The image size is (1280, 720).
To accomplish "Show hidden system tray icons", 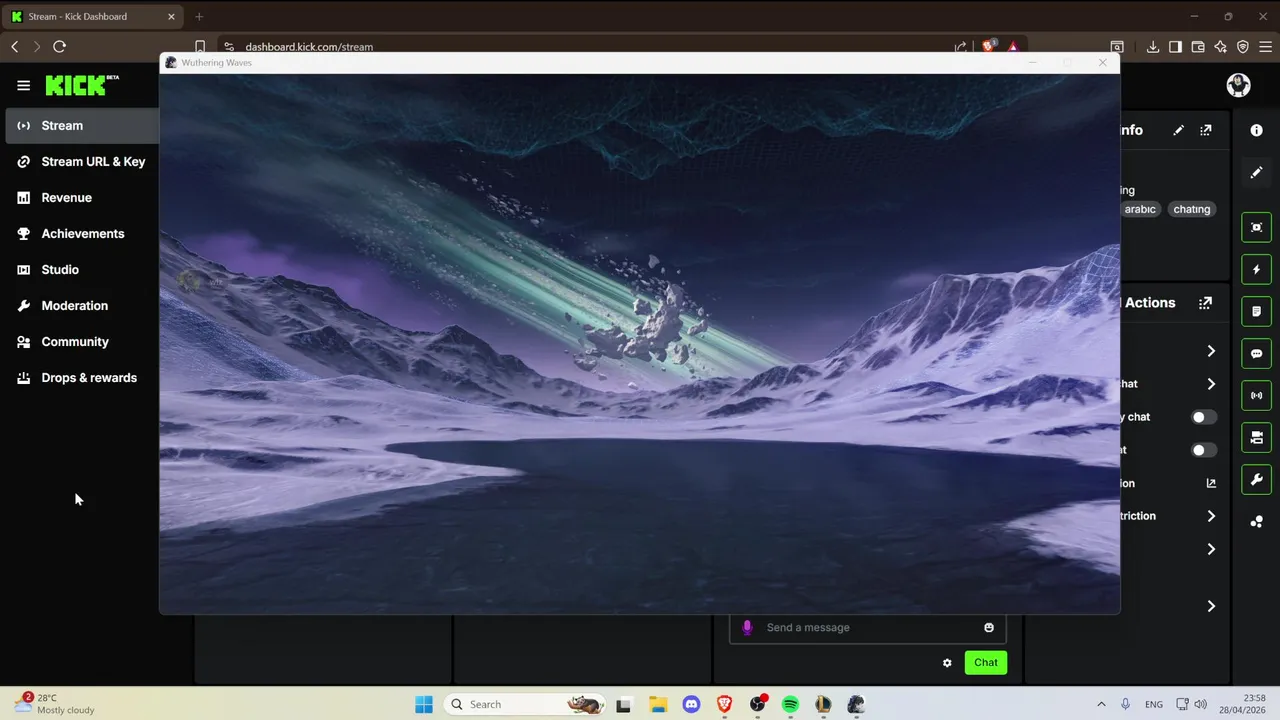I will [1101, 704].
